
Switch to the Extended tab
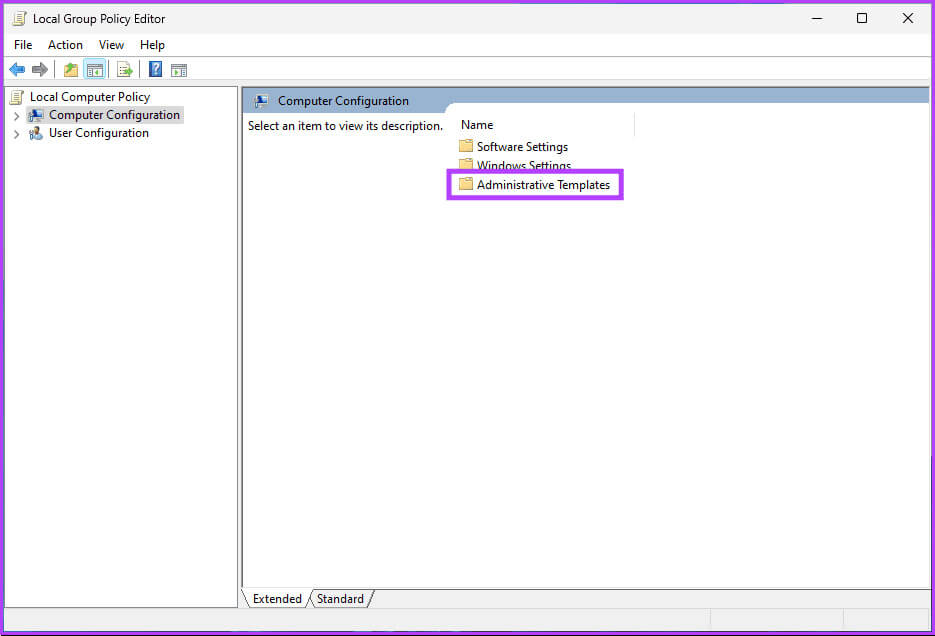point(277,598)
